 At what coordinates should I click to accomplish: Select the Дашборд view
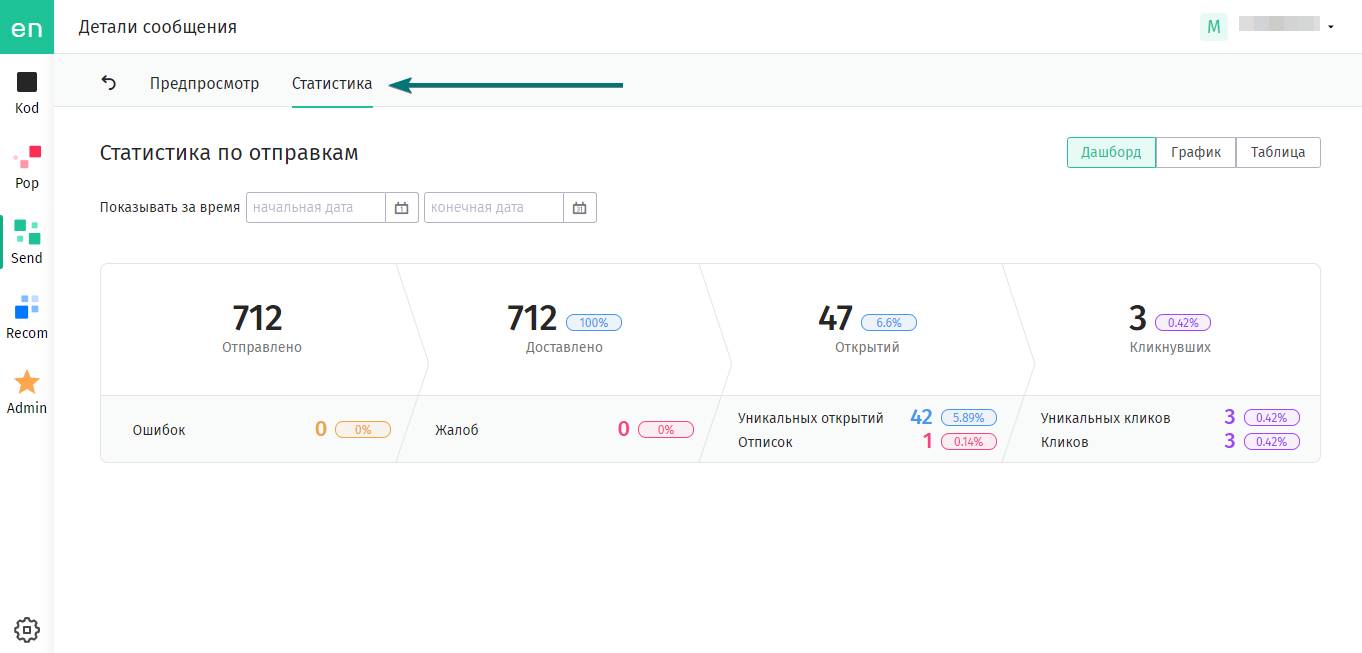(1111, 153)
